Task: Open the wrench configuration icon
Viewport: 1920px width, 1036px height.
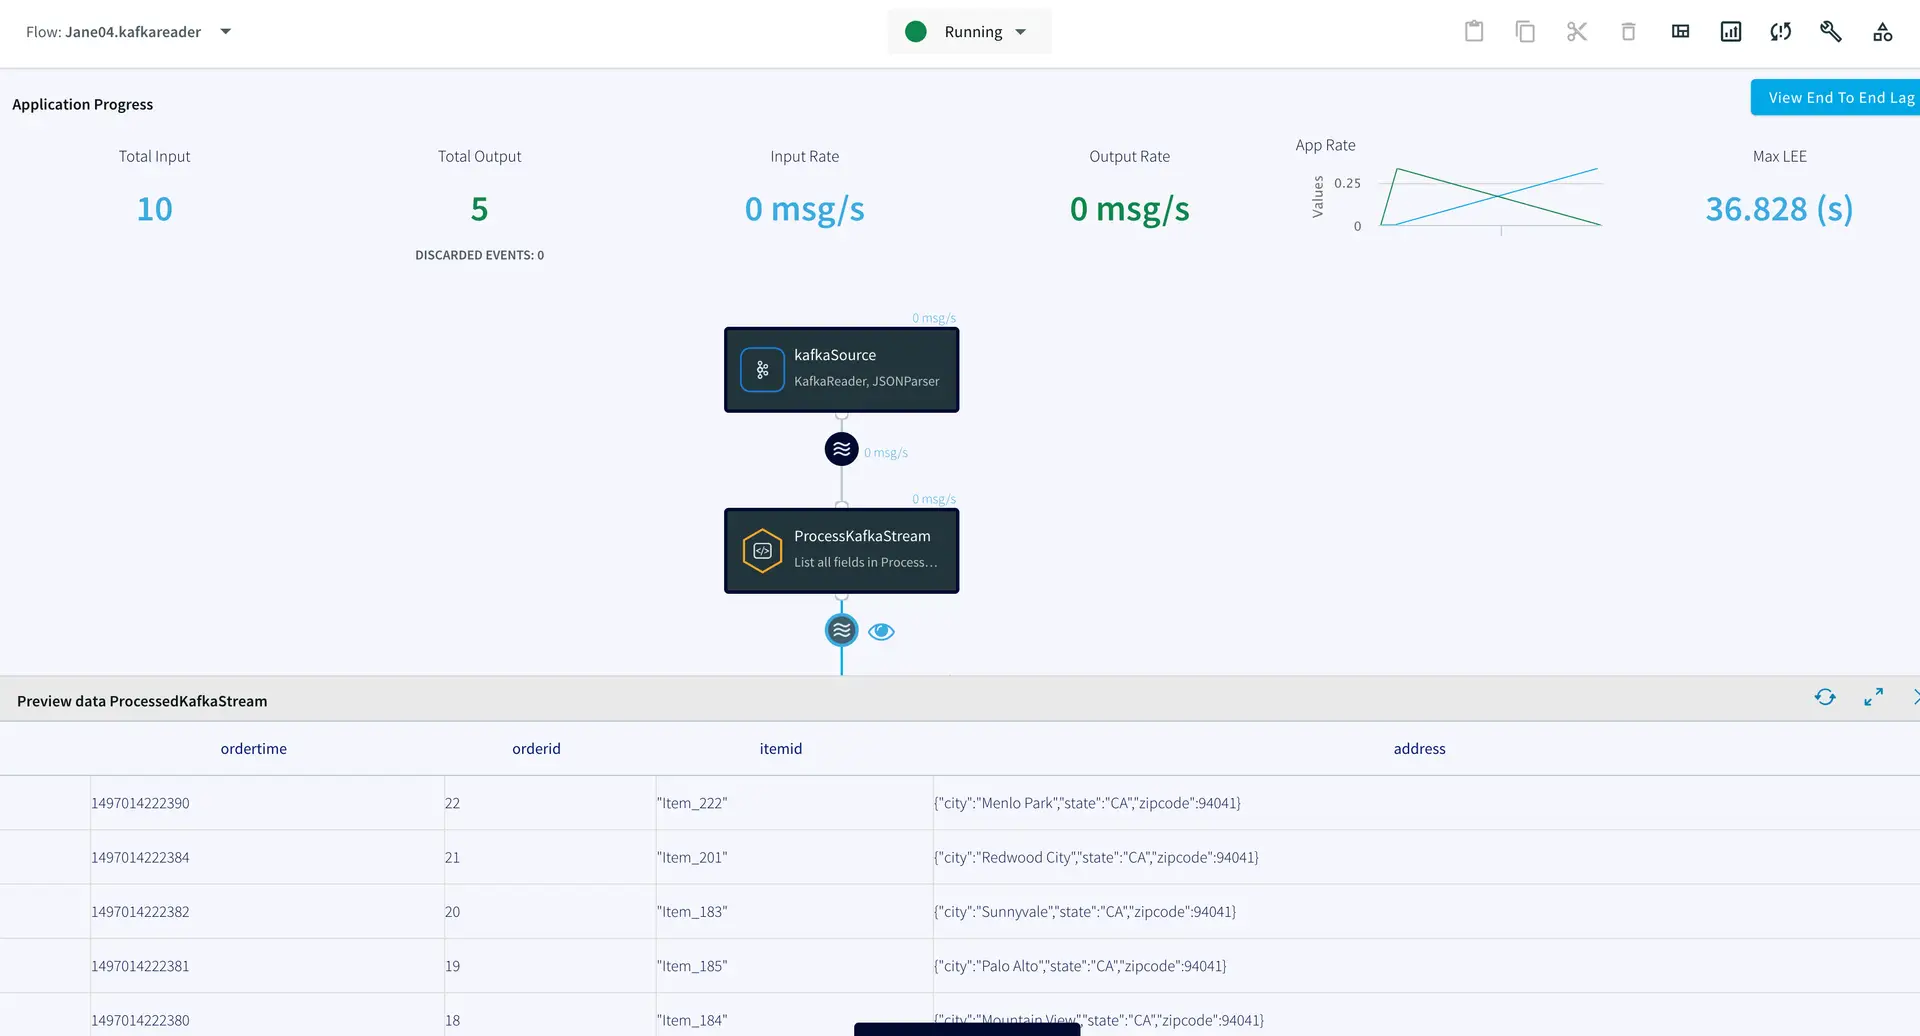Action: pyautogui.click(x=1831, y=32)
